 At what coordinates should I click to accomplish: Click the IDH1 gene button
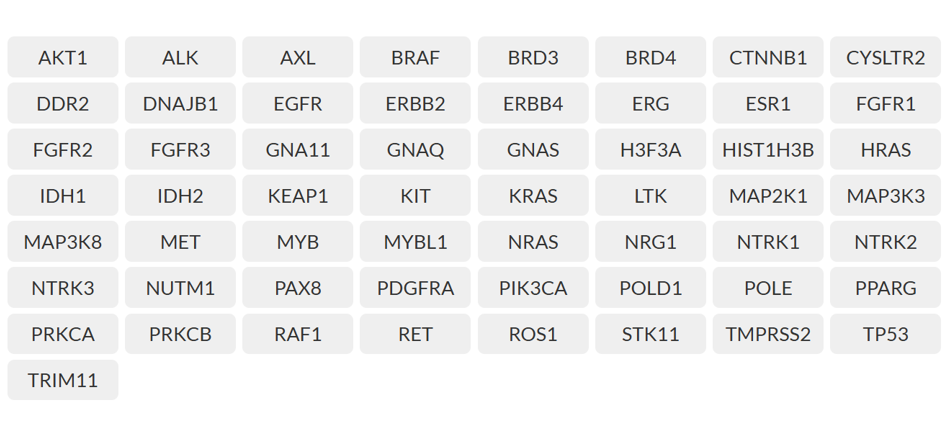[x=63, y=196]
